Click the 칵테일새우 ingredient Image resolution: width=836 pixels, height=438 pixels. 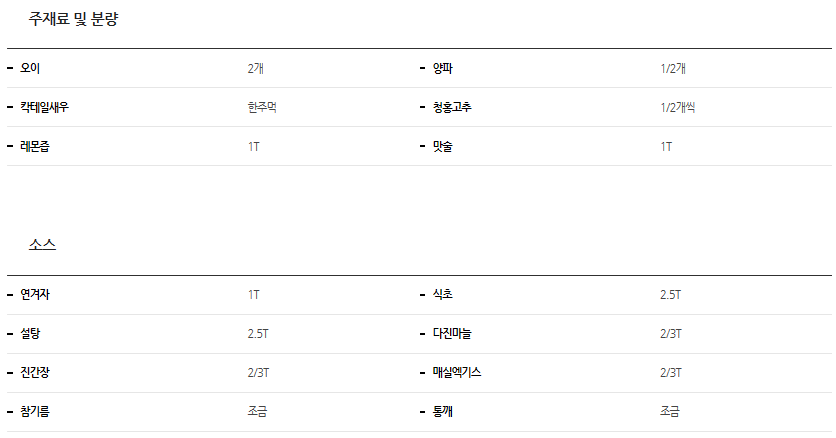pyautogui.click(x=45, y=108)
